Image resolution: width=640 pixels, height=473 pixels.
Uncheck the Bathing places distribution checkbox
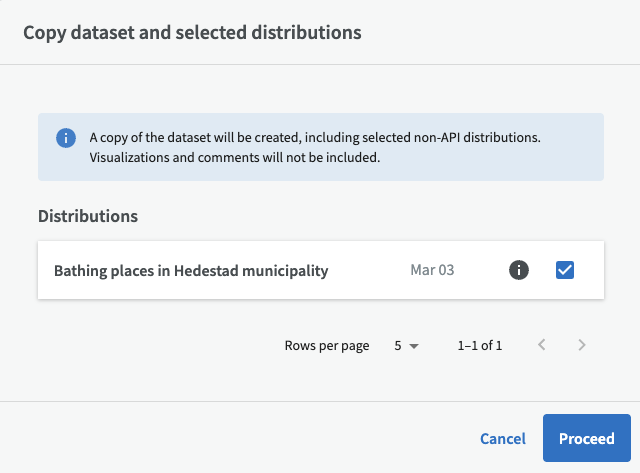[565, 270]
